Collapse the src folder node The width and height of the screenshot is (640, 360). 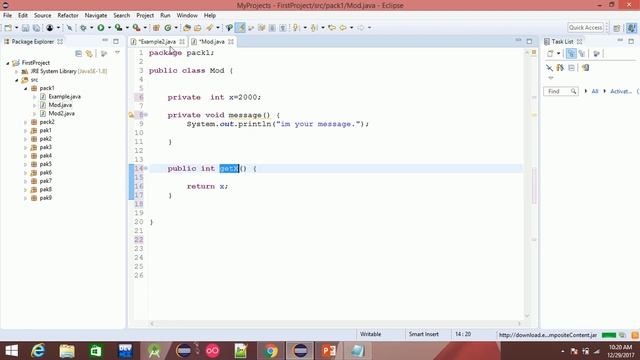point(16,80)
